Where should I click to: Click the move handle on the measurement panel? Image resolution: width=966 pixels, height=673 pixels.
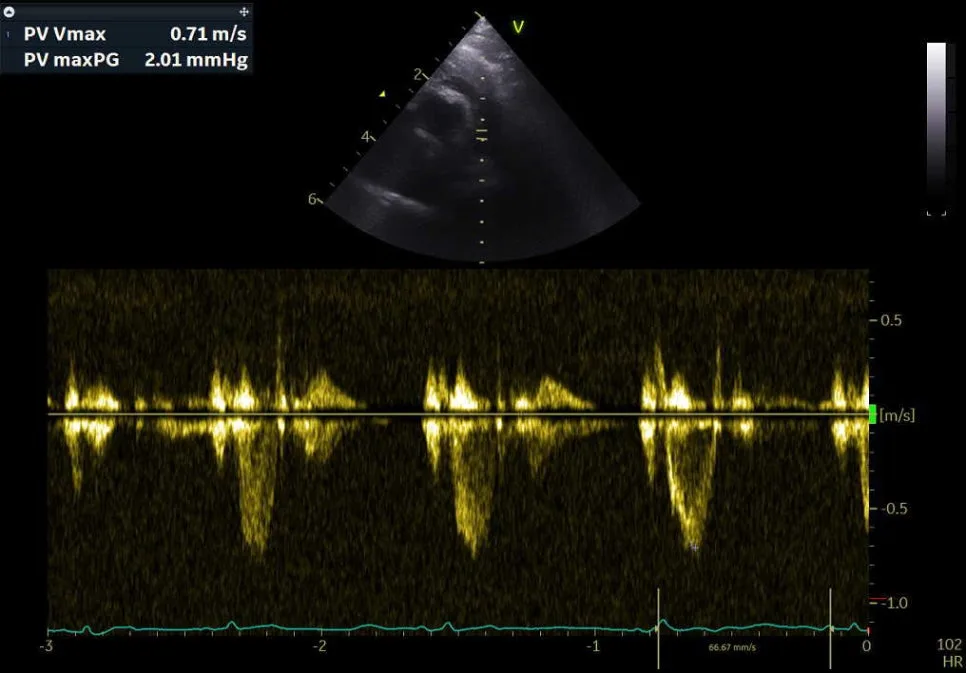[x=244, y=12]
